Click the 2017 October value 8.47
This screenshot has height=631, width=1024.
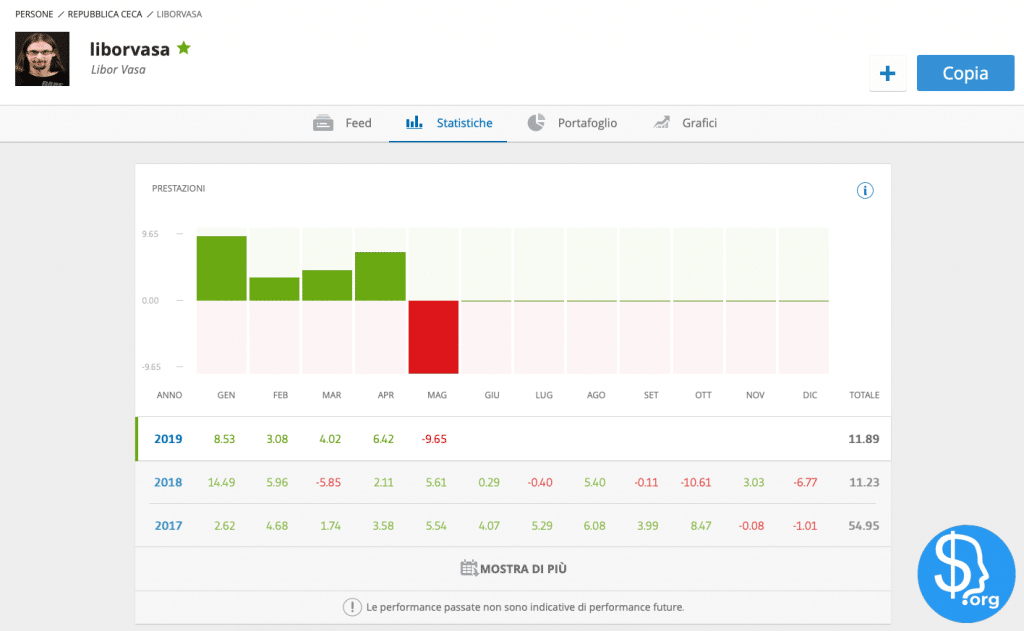[x=701, y=525]
